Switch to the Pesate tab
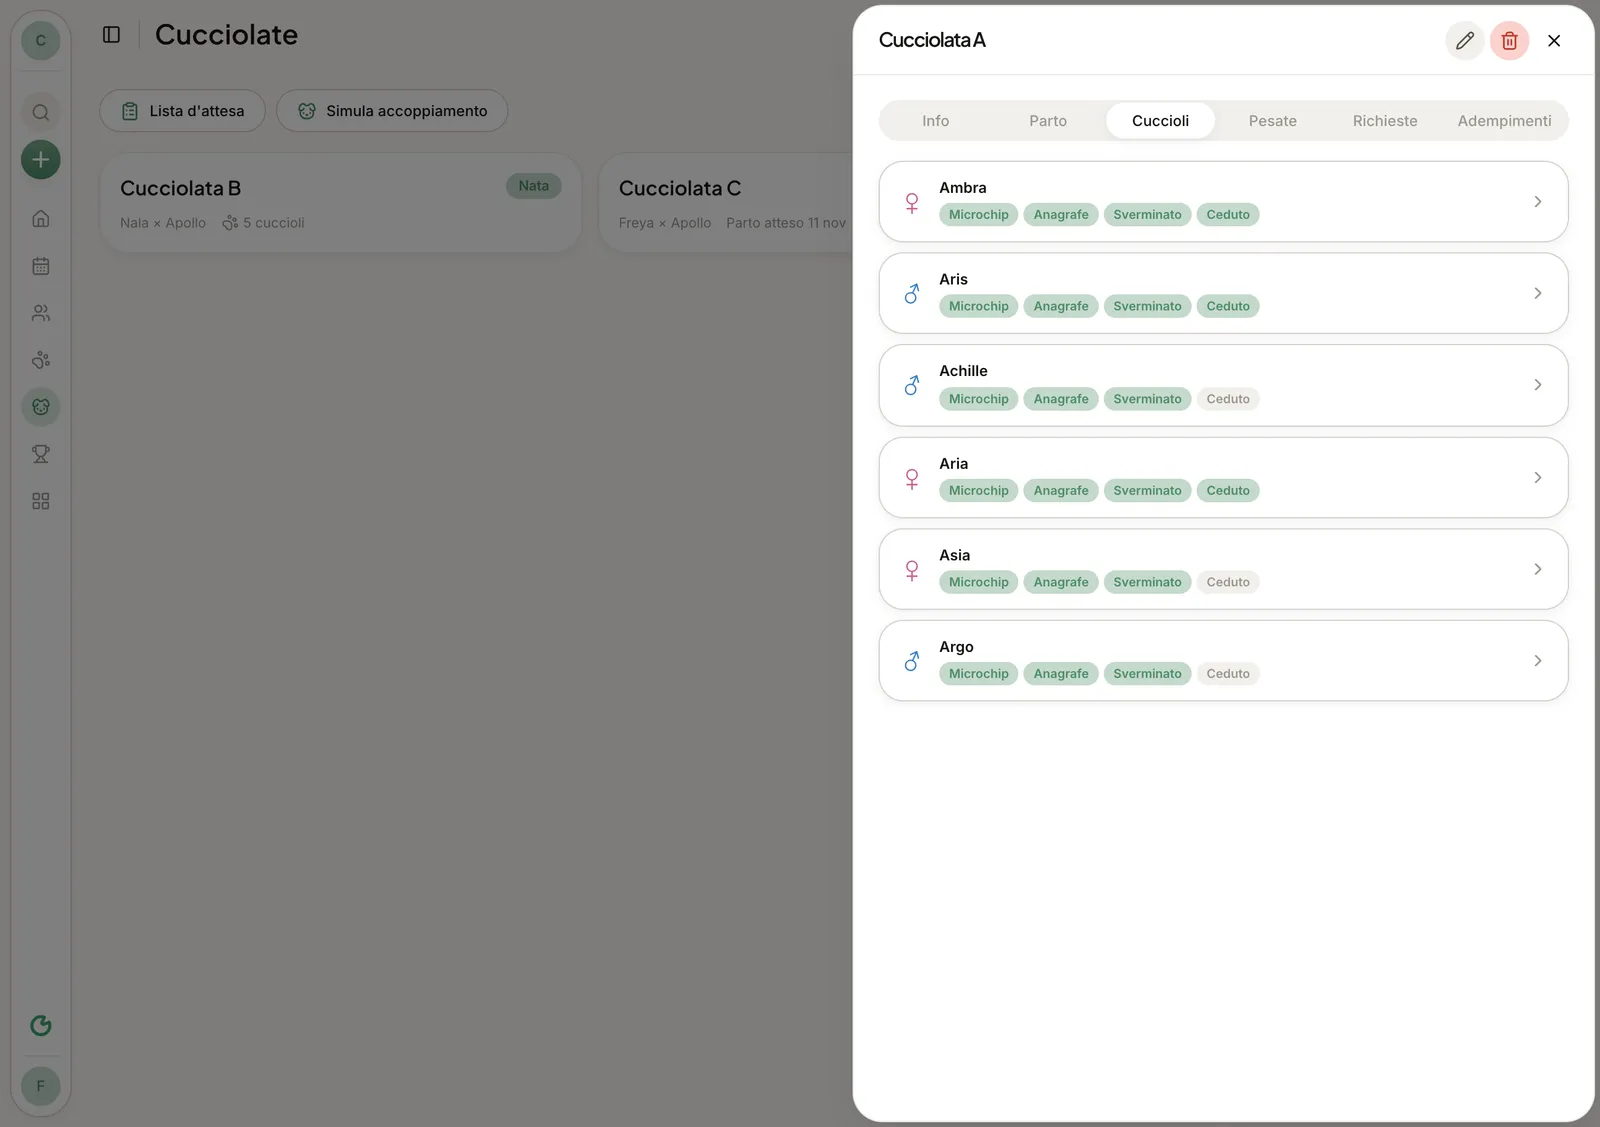 pyautogui.click(x=1272, y=121)
